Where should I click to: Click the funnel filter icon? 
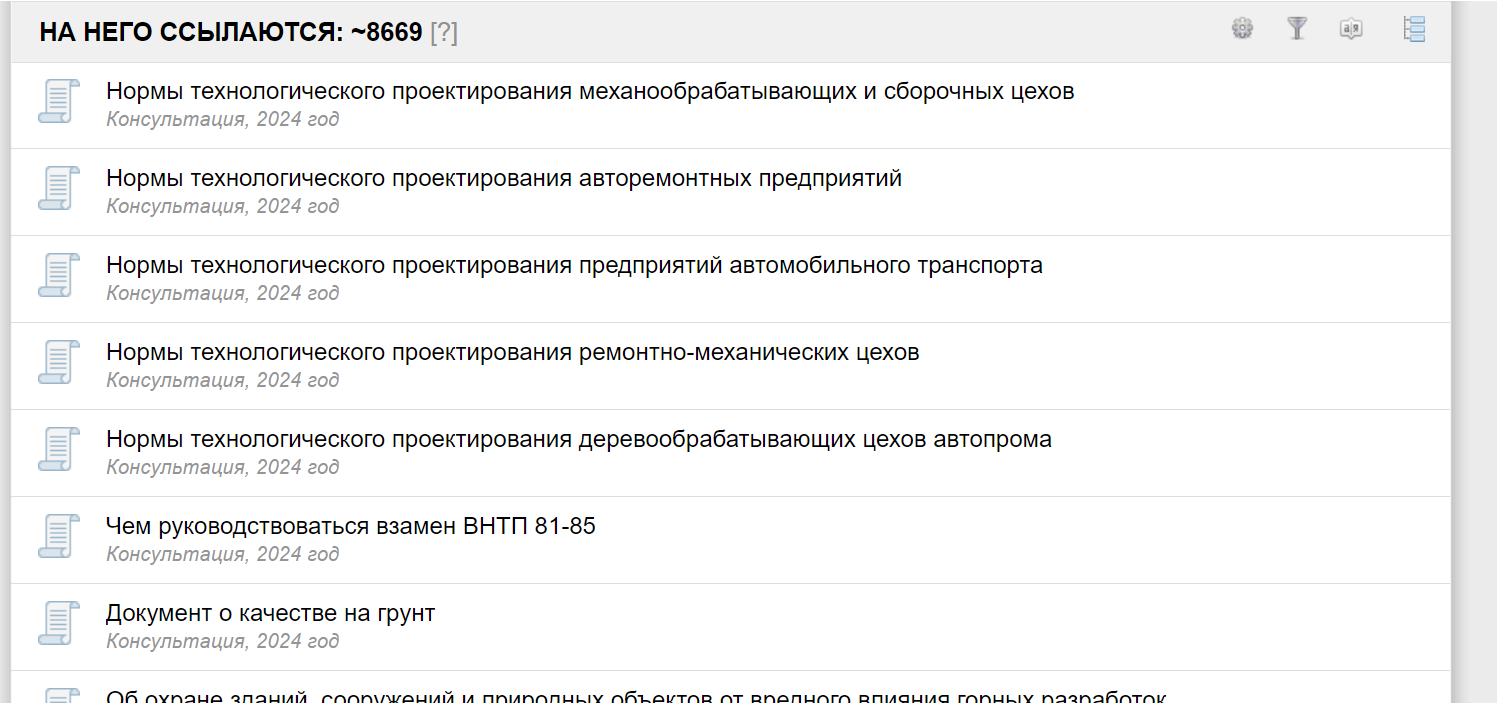(1297, 28)
